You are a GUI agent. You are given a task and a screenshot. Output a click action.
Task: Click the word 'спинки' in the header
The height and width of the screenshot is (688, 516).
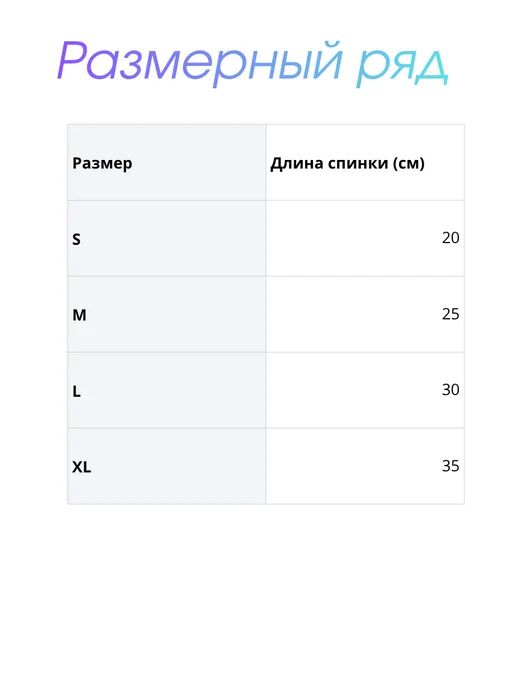pyautogui.click(x=358, y=164)
